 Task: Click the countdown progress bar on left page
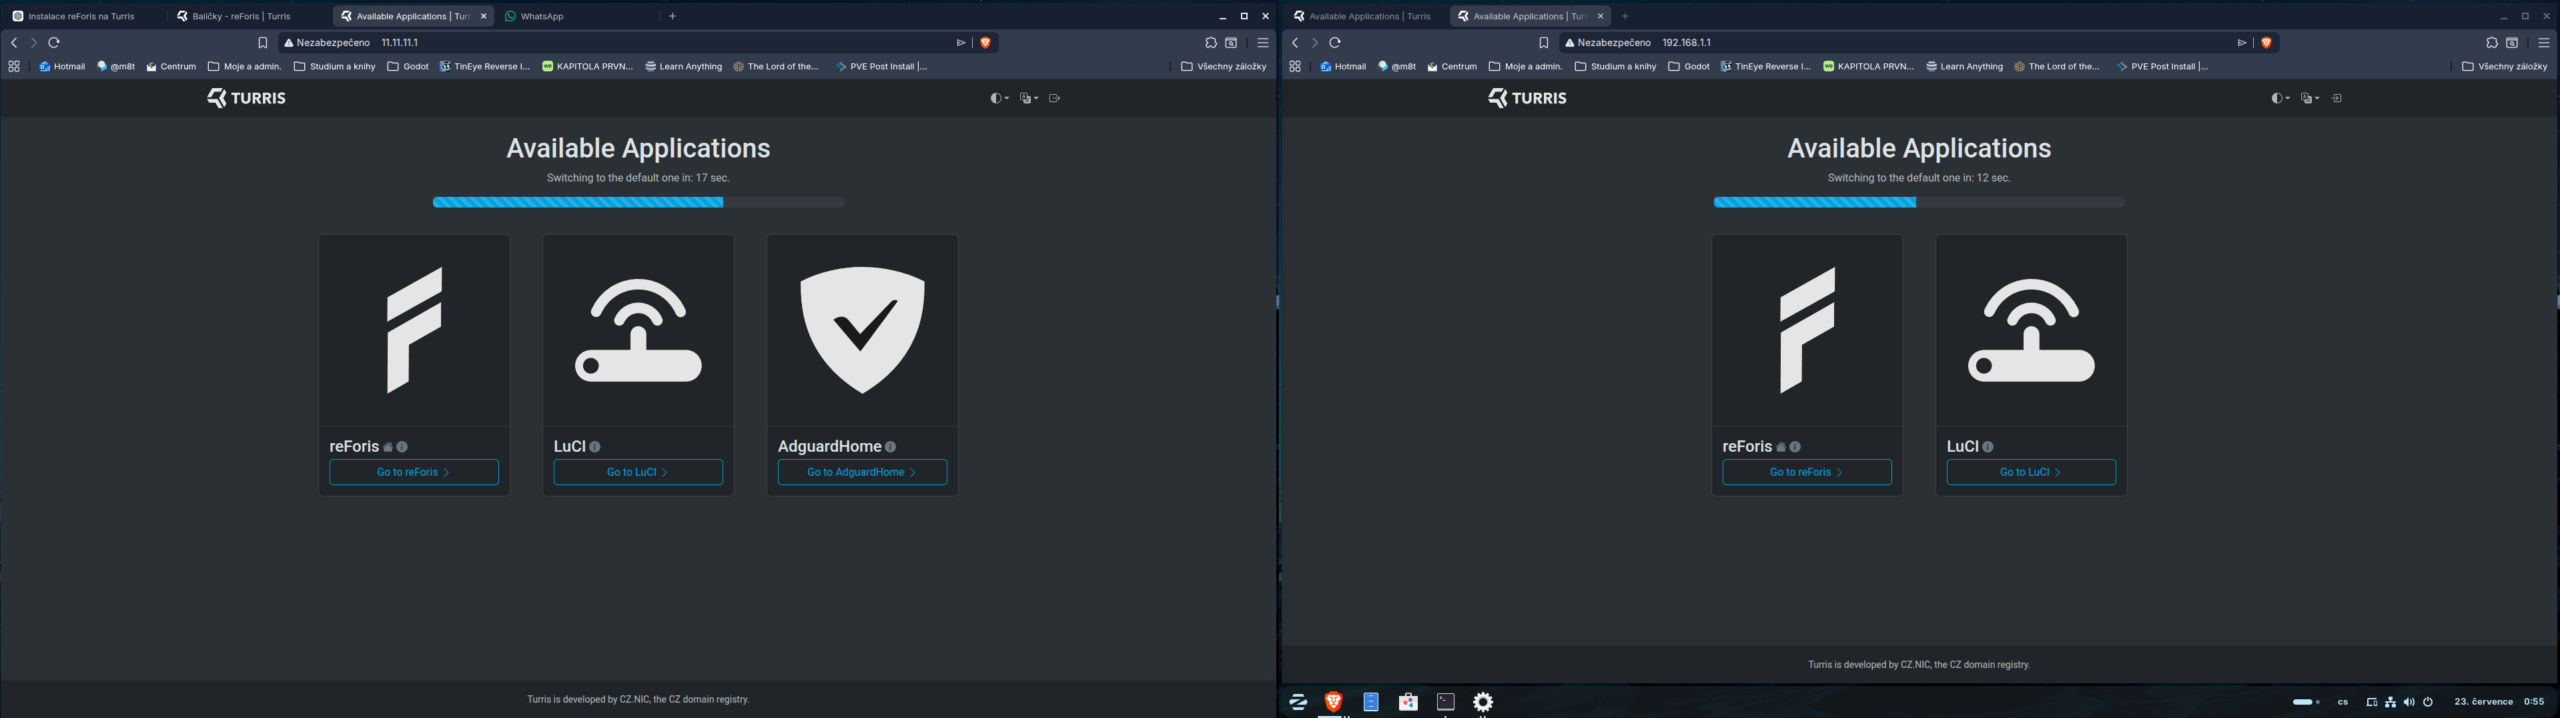[638, 202]
